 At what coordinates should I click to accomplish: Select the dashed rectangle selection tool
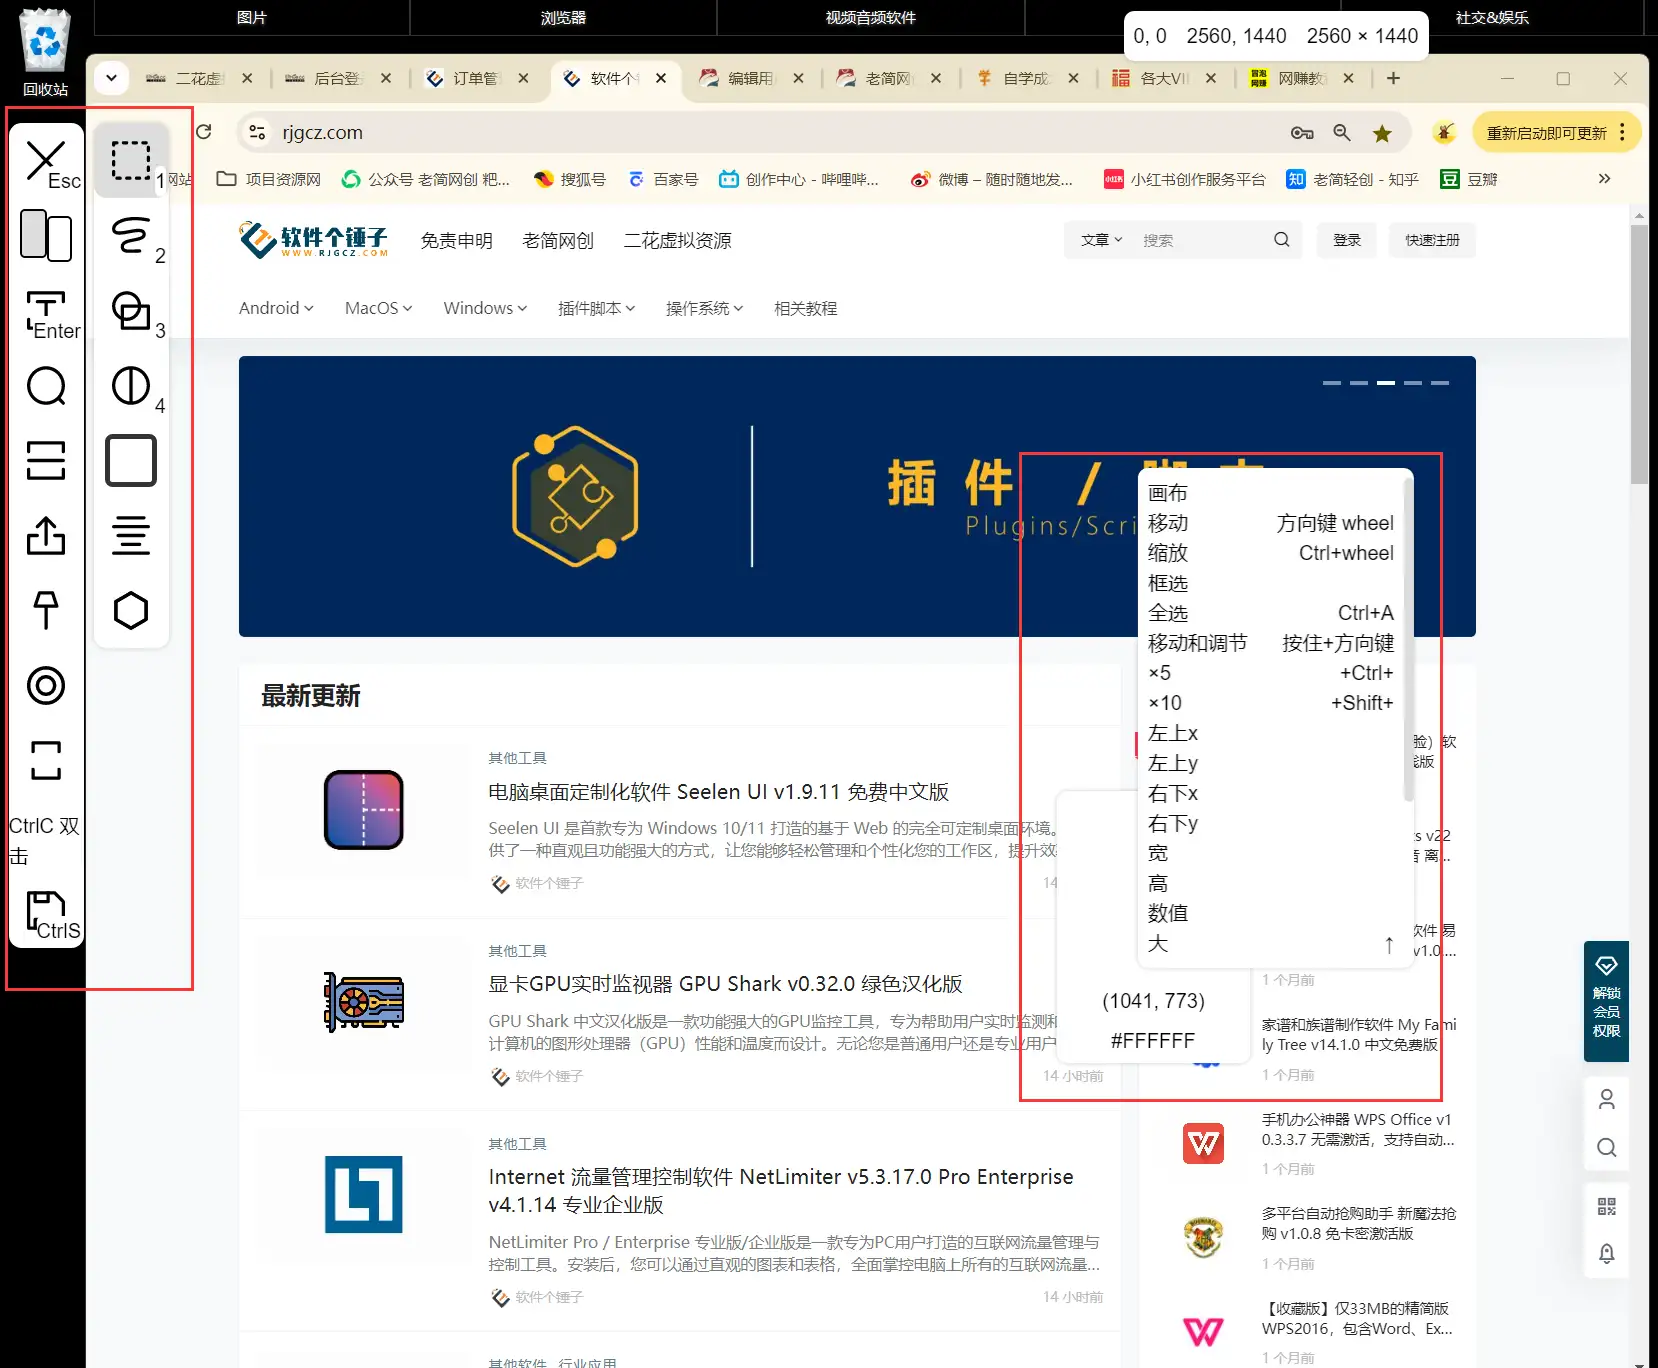click(x=131, y=160)
